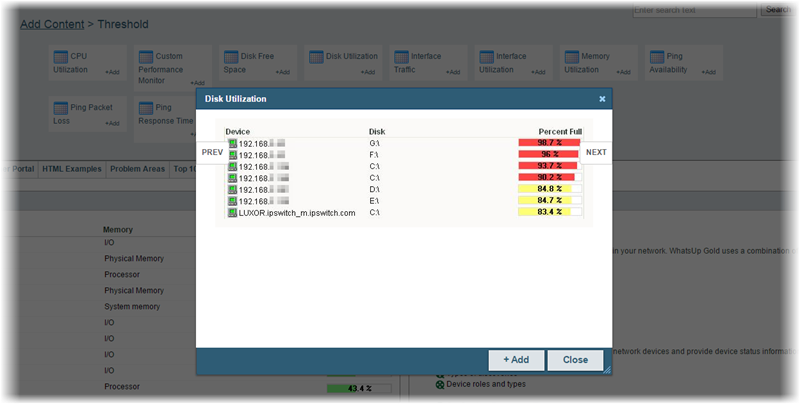Add the Interface Utilization report via +Add

(538, 72)
